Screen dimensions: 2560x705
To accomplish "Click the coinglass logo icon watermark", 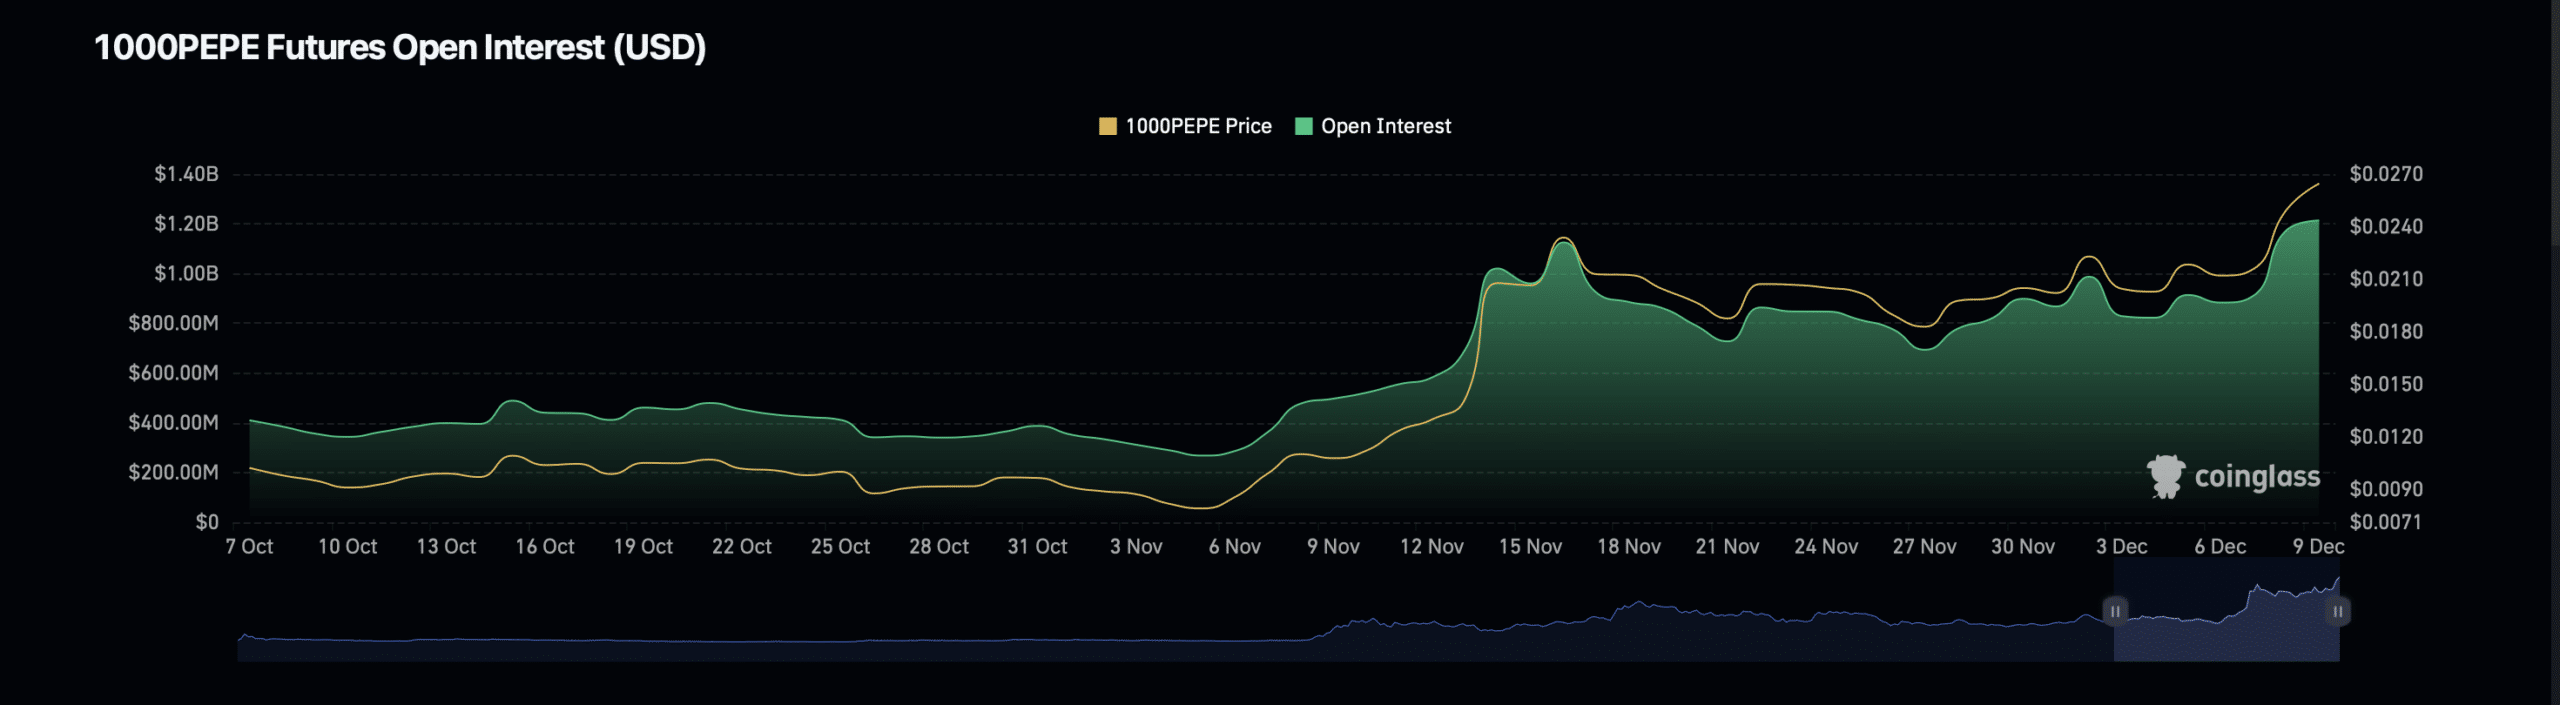I will pos(2165,476).
